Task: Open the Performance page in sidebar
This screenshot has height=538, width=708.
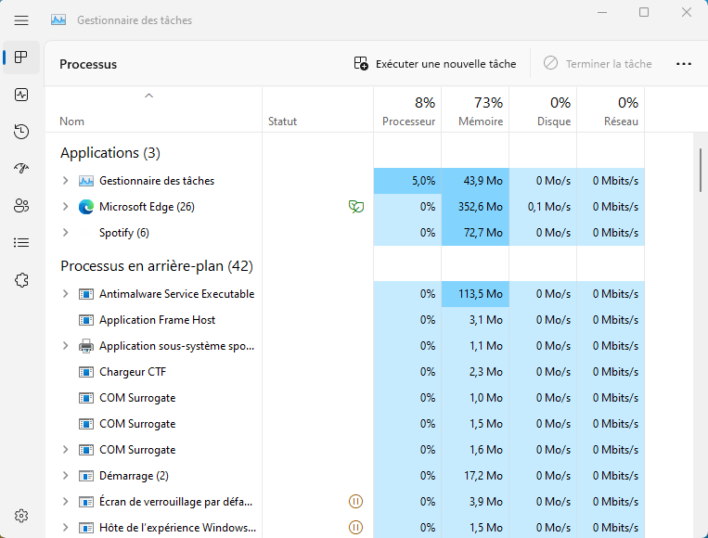Action: (x=21, y=95)
